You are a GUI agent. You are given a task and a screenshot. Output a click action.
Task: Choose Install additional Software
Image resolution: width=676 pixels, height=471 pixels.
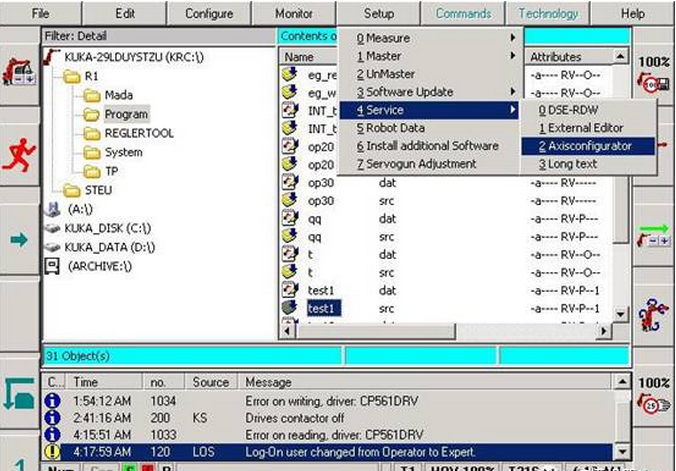(x=431, y=146)
